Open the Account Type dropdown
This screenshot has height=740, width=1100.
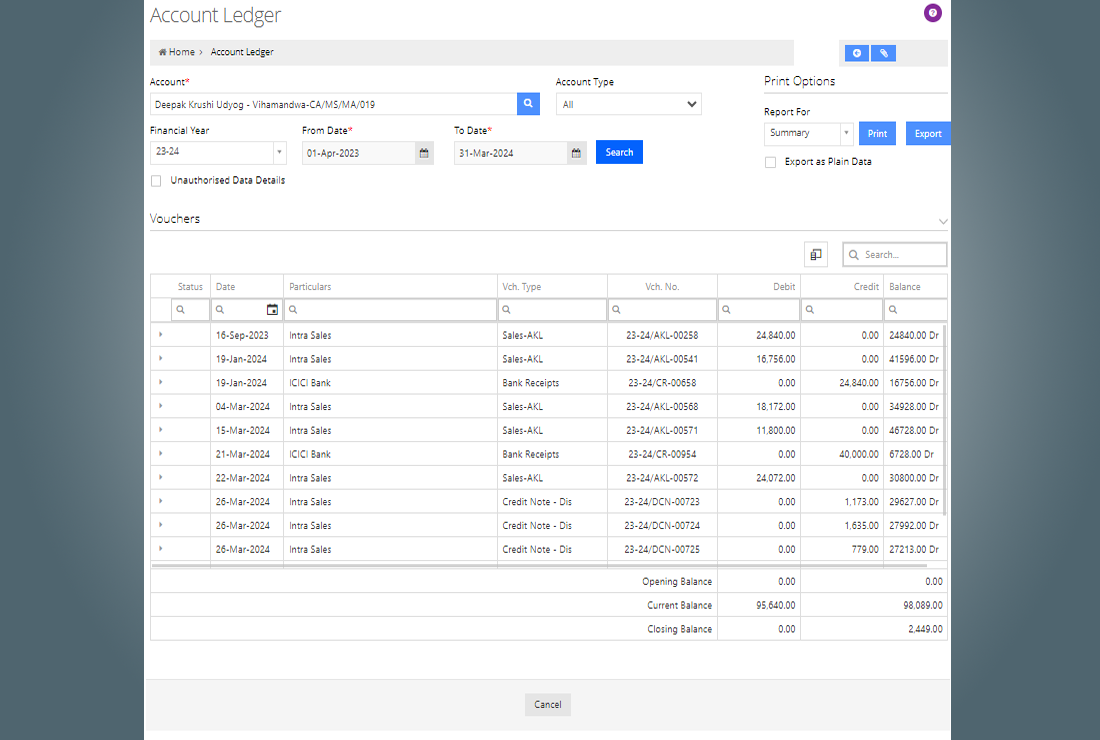[629, 104]
